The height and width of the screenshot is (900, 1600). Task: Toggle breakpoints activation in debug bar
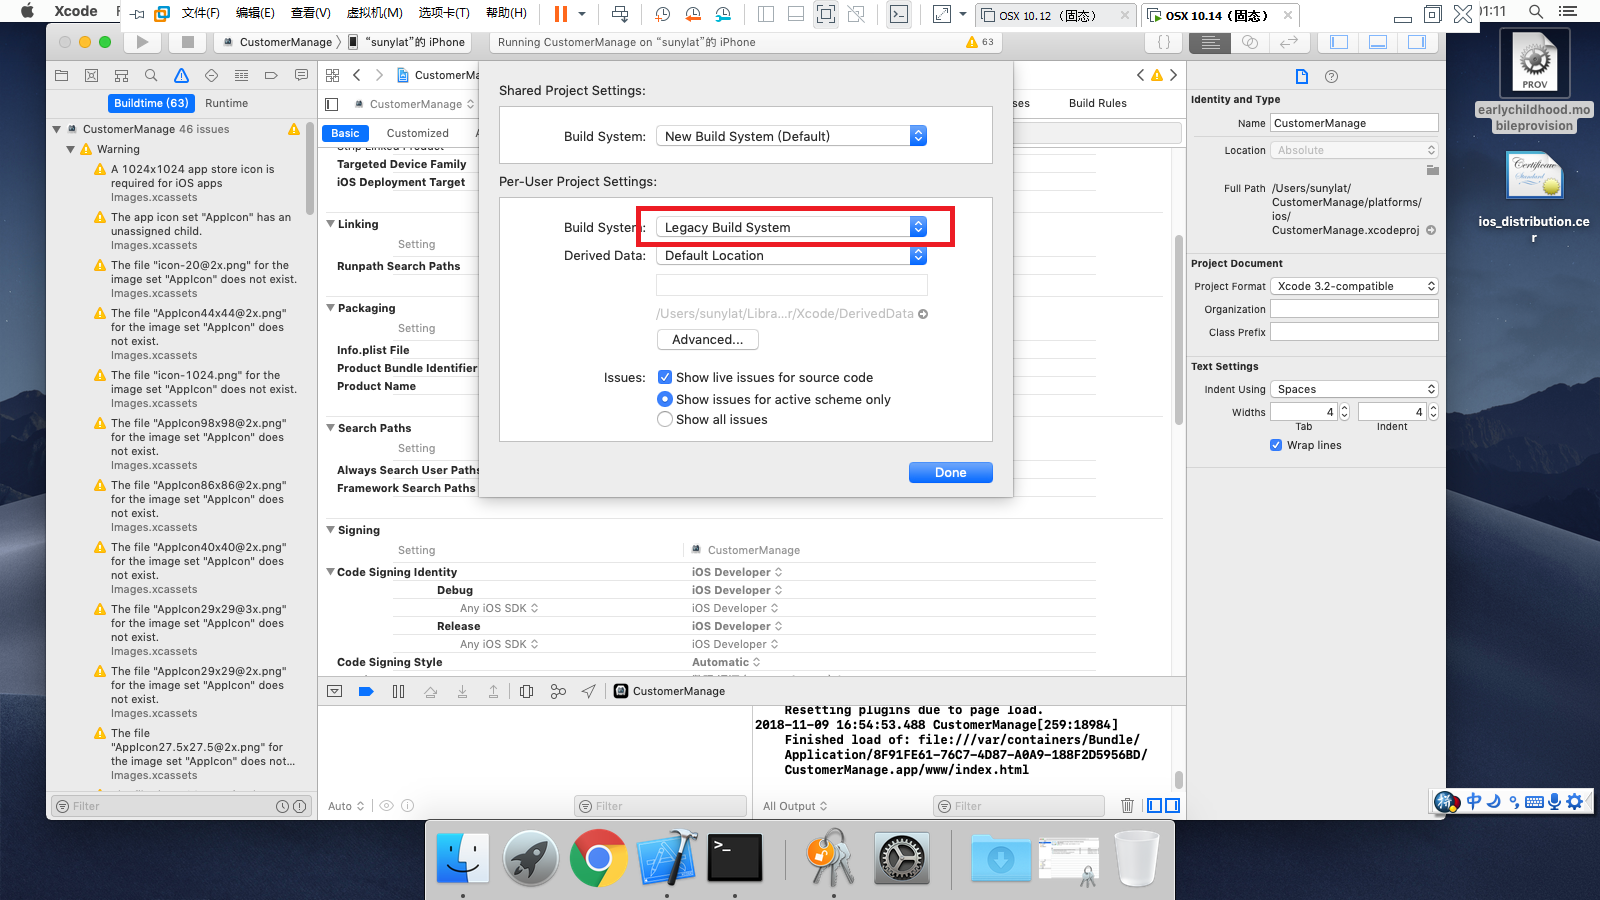coord(366,691)
